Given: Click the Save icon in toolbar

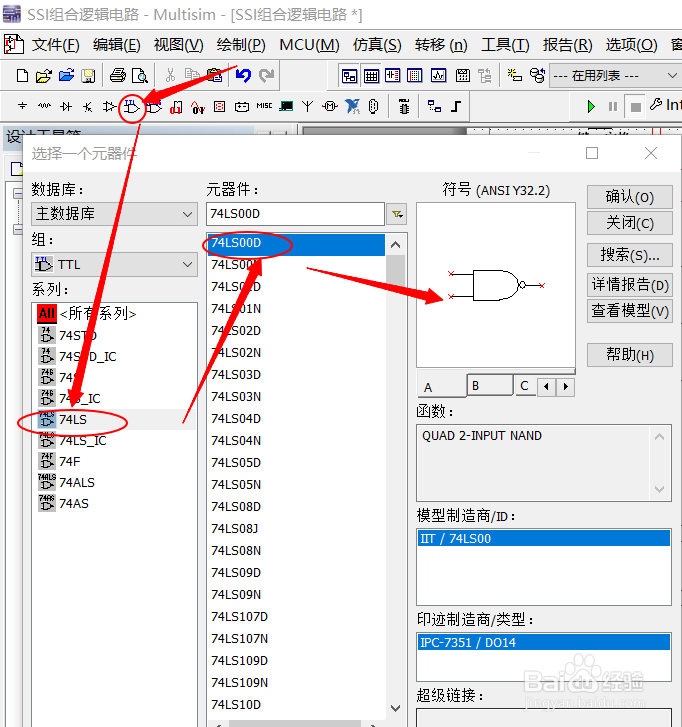Looking at the screenshot, I should (x=88, y=75).
